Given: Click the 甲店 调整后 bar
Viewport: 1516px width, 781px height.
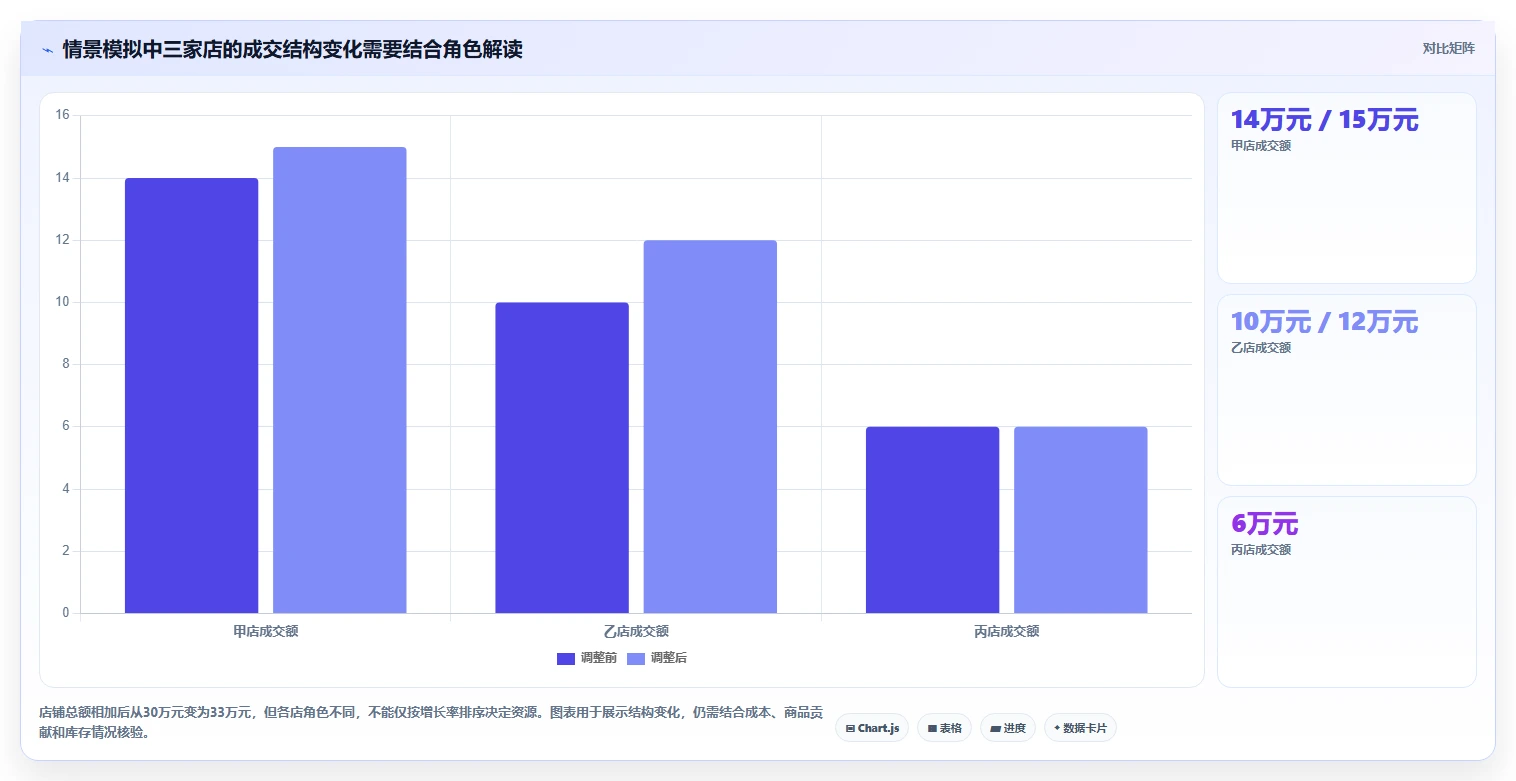Looking at the screenshot, I should [340, 380].
